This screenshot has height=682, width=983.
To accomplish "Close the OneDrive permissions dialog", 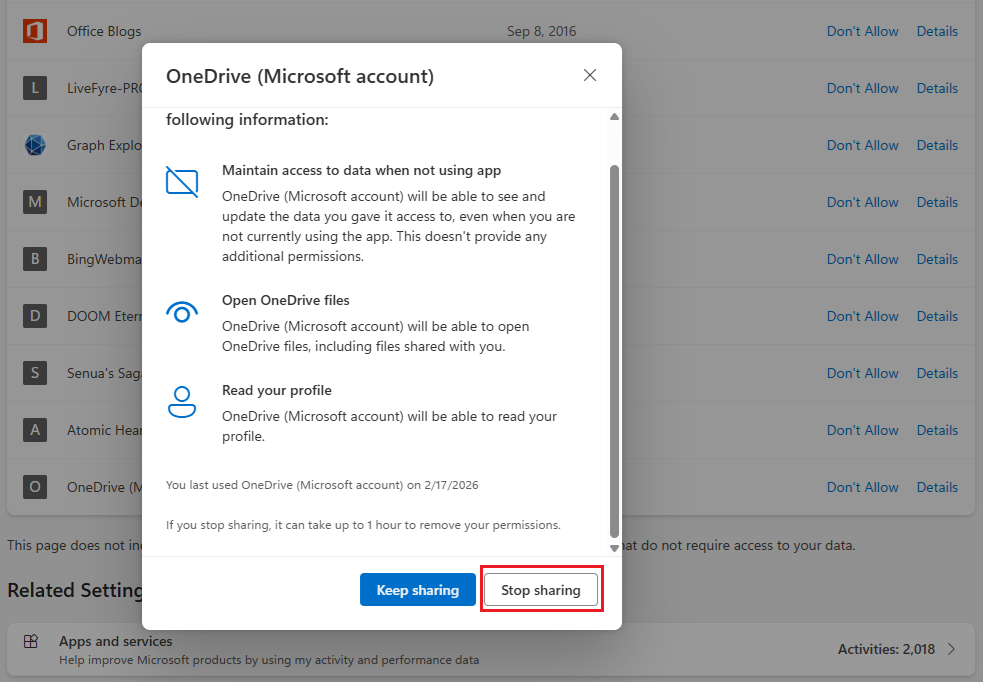I will pyautogui.click(x=590, y=76).
